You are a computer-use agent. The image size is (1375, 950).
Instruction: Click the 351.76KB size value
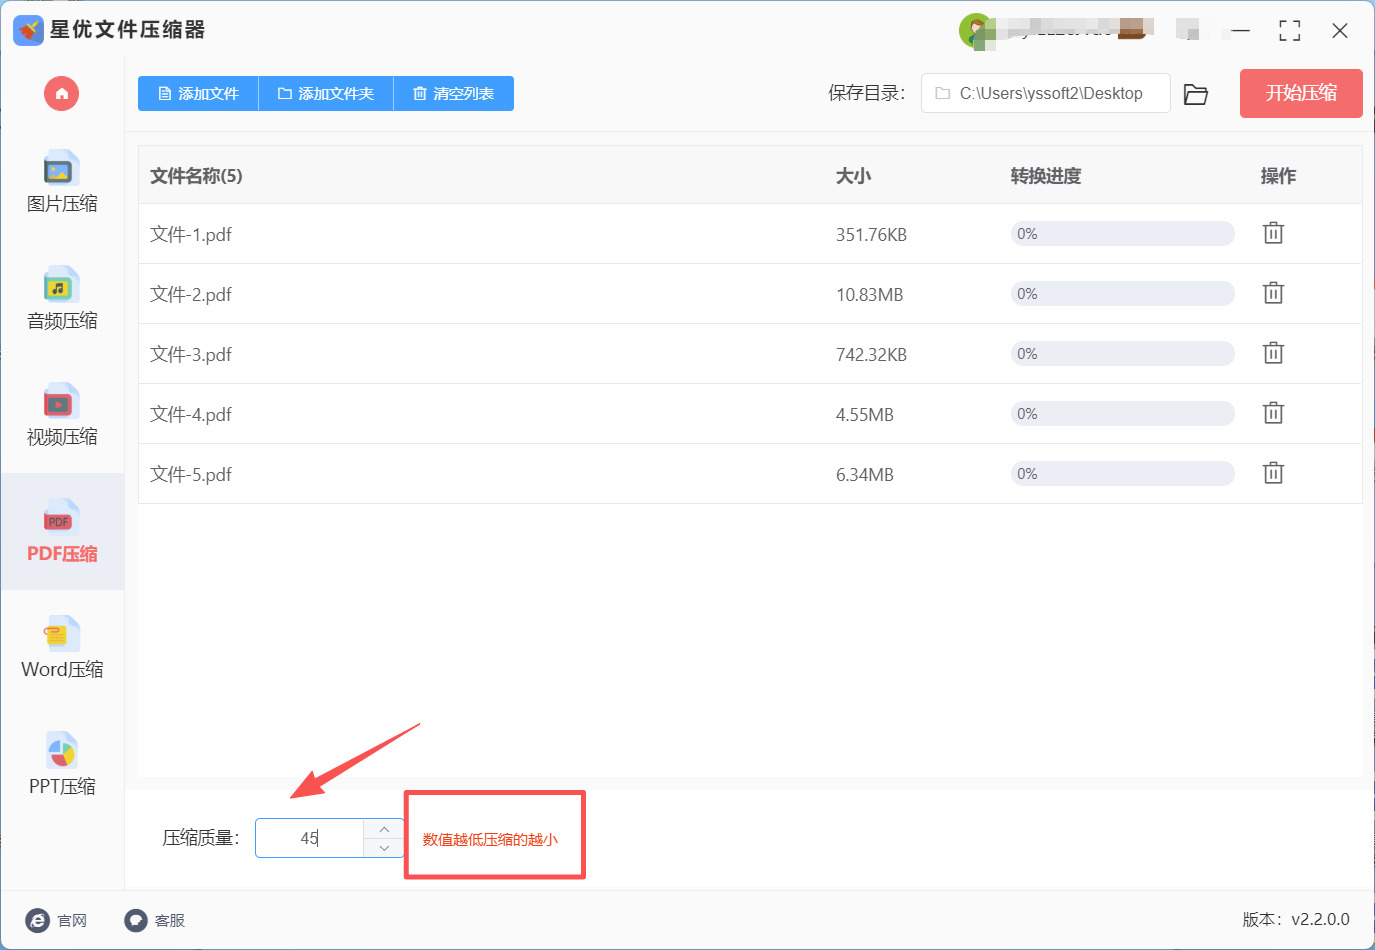click(871, 235)
